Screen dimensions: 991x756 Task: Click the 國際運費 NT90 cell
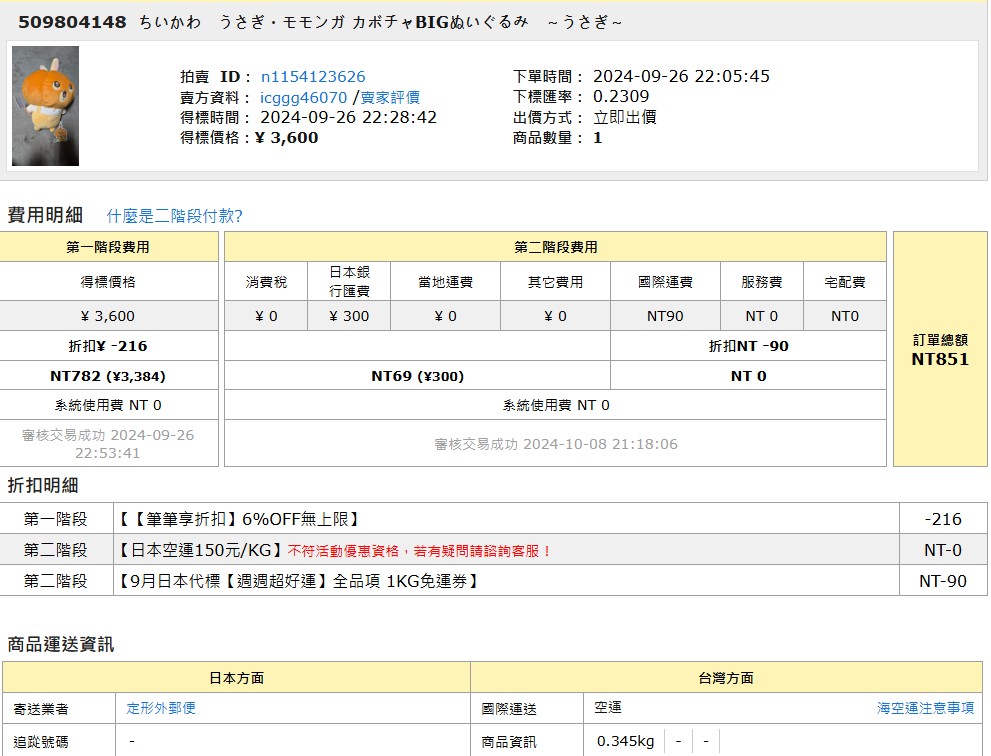tap(665, 315)
